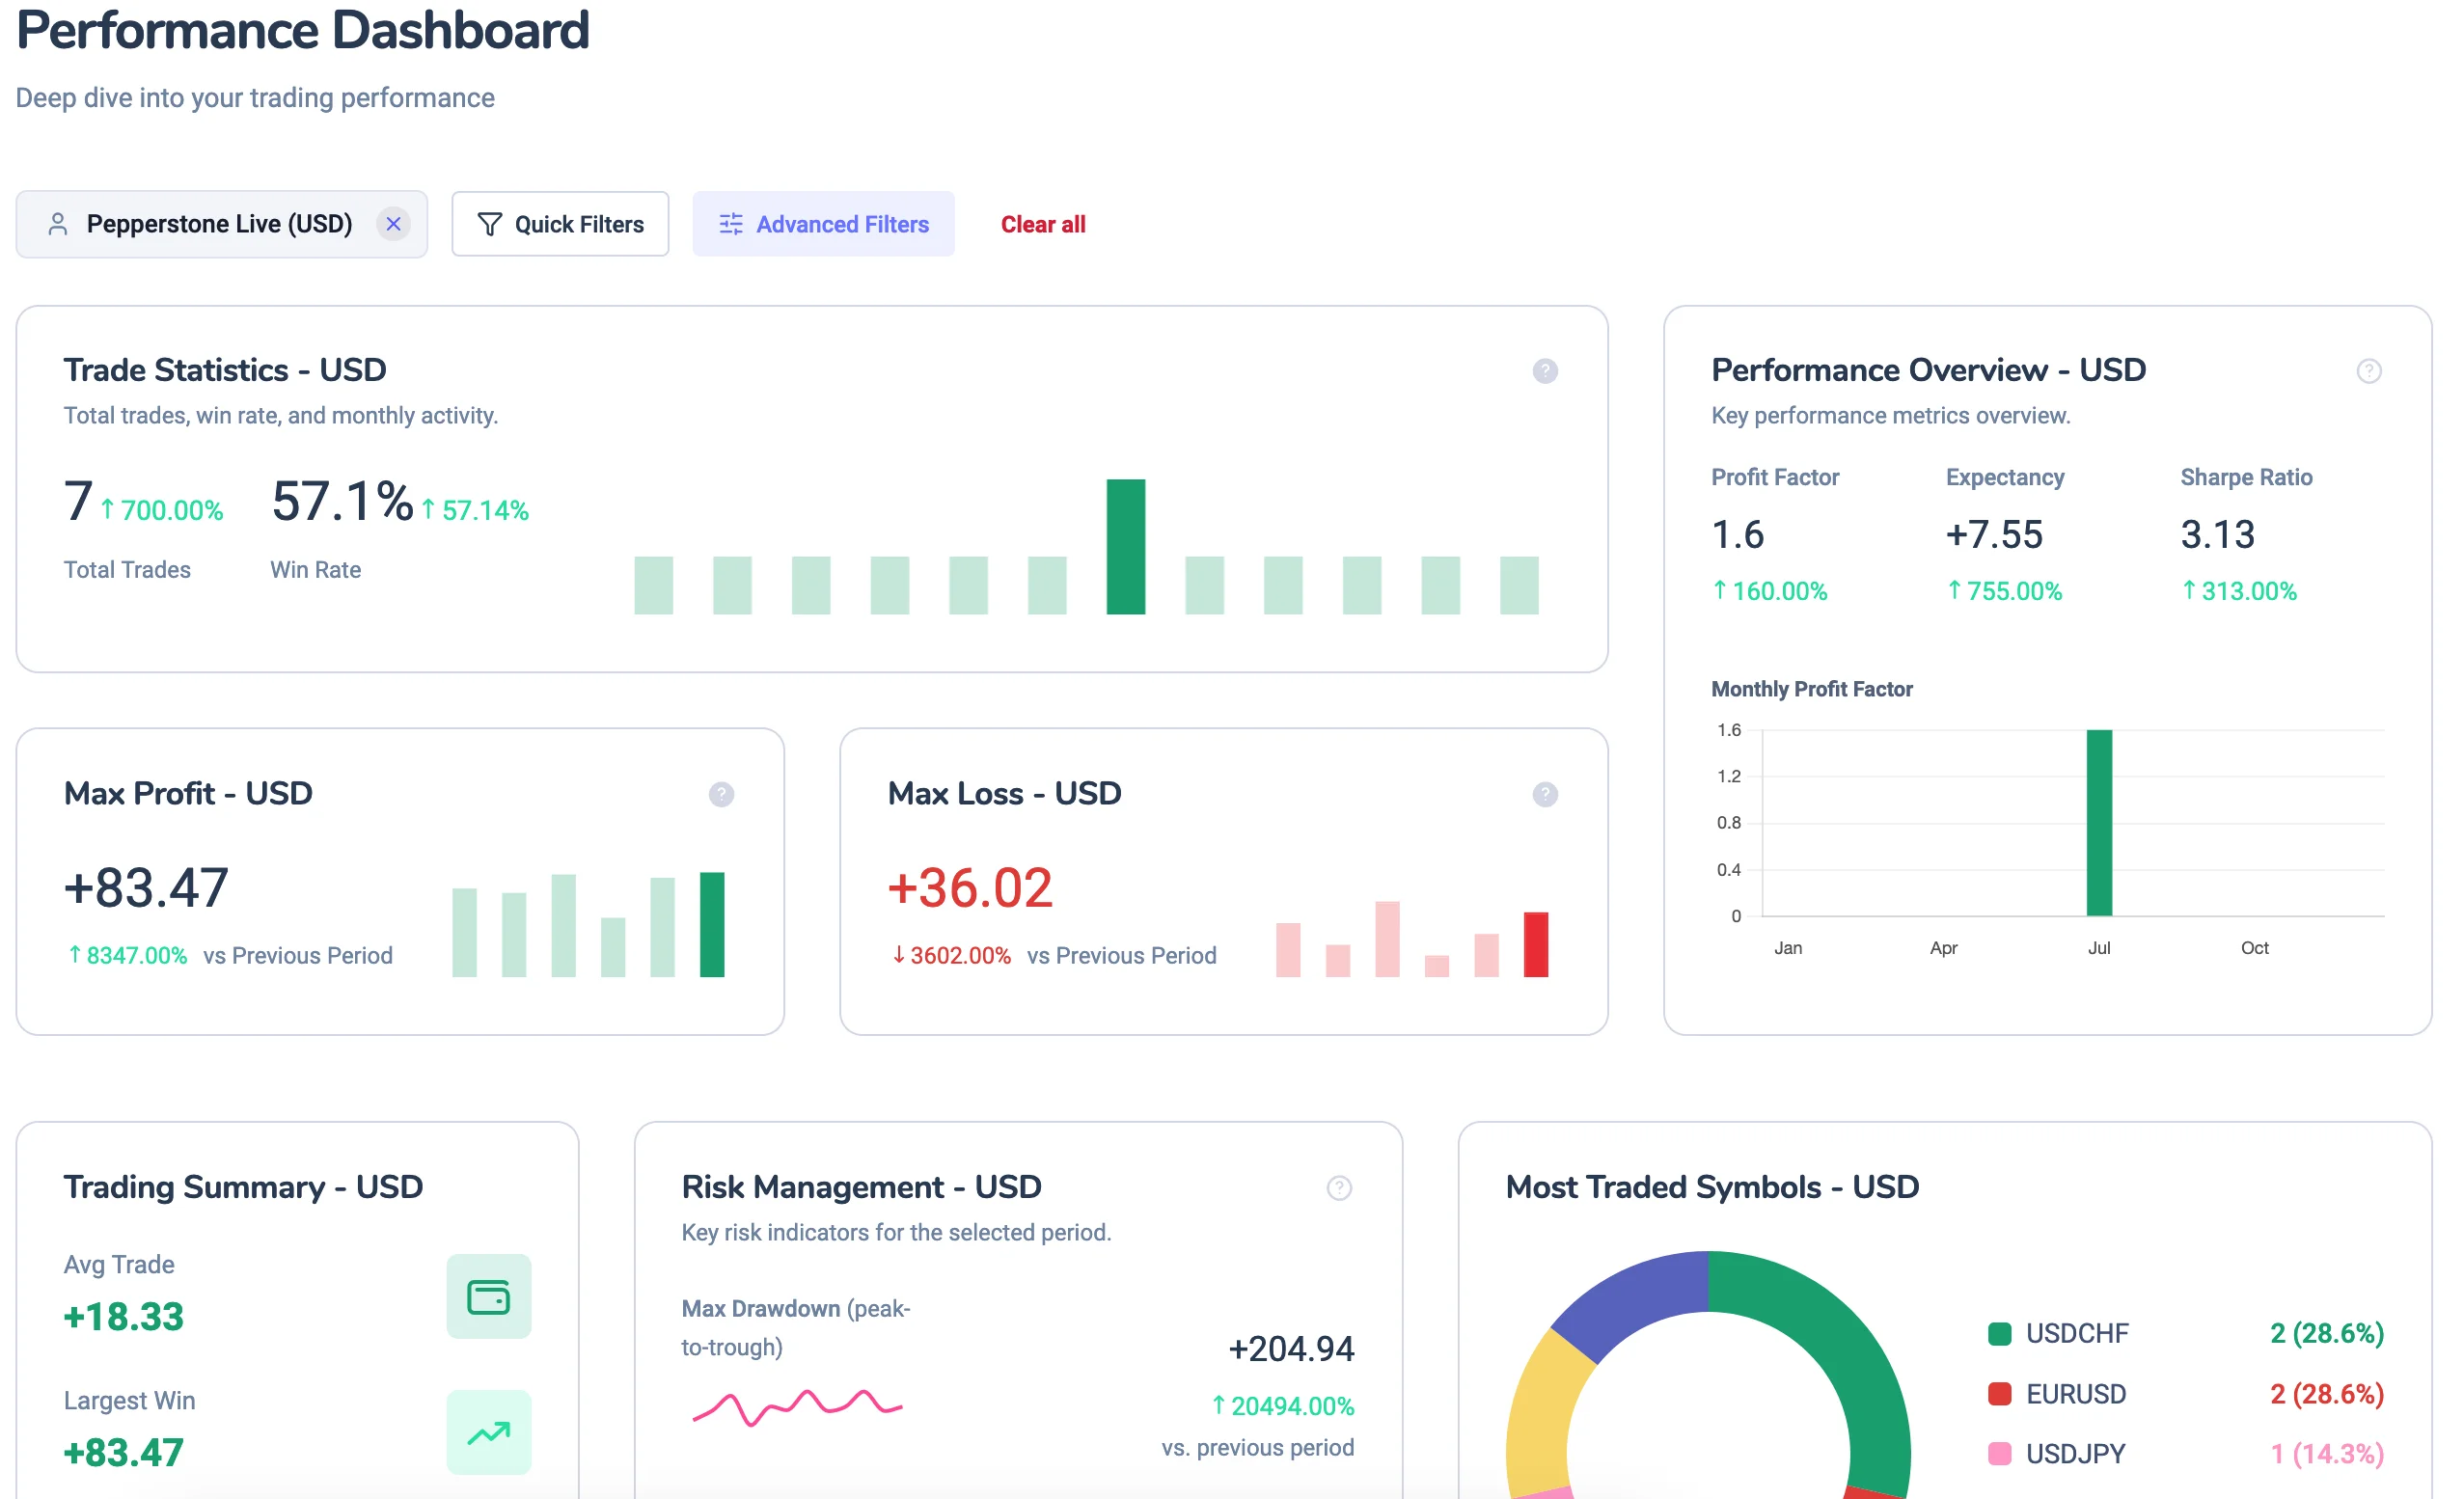The height and width of the screenshot is (1499, 2464).
Task: Click the 3602.00% change in Max Loss
Action: click(x=953, y=958)
